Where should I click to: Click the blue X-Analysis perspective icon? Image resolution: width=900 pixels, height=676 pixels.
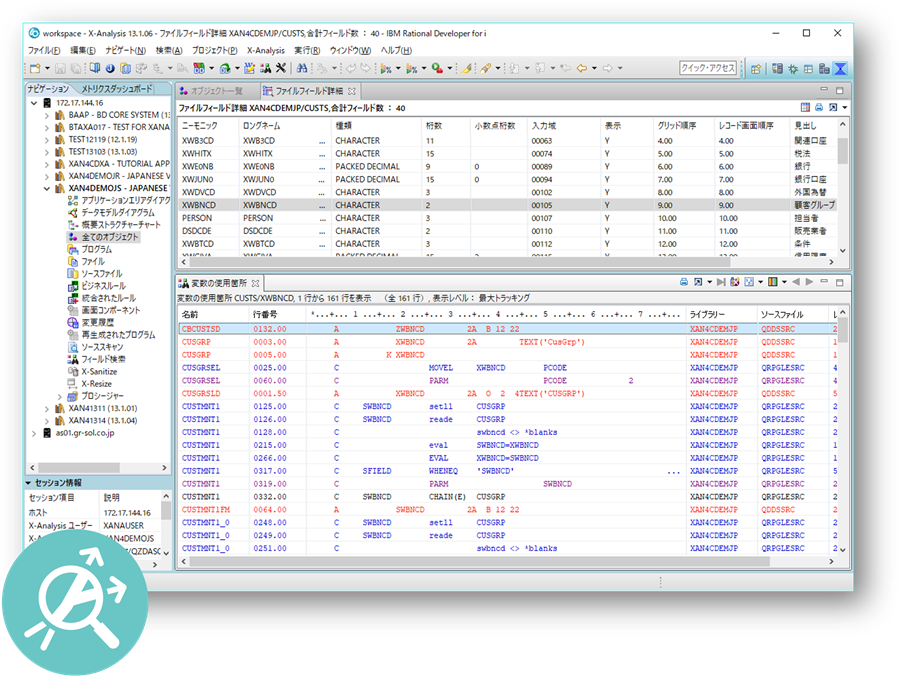pyautogui.click(x=840, y=69)
